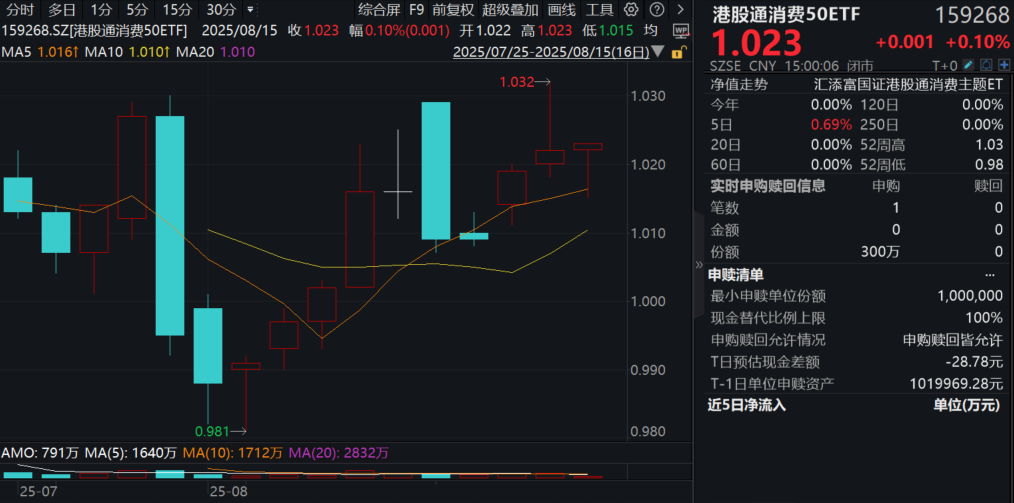The image size is (1014, 503).
Task: Click the 画线 drawing tool button
Action: (x=561, y=9)
